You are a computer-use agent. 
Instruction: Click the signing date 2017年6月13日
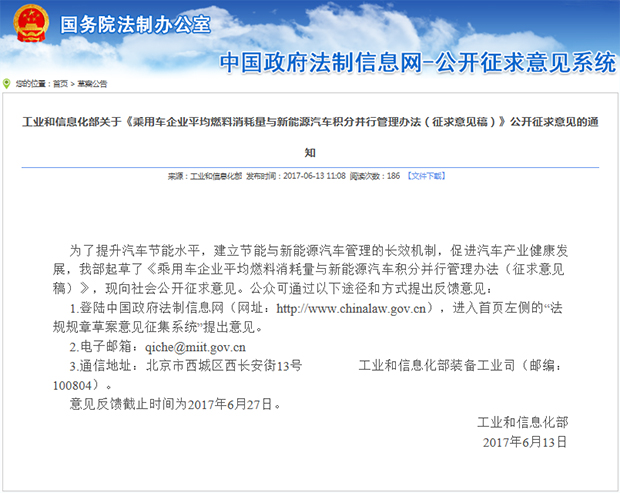click(x=524, y=441)
